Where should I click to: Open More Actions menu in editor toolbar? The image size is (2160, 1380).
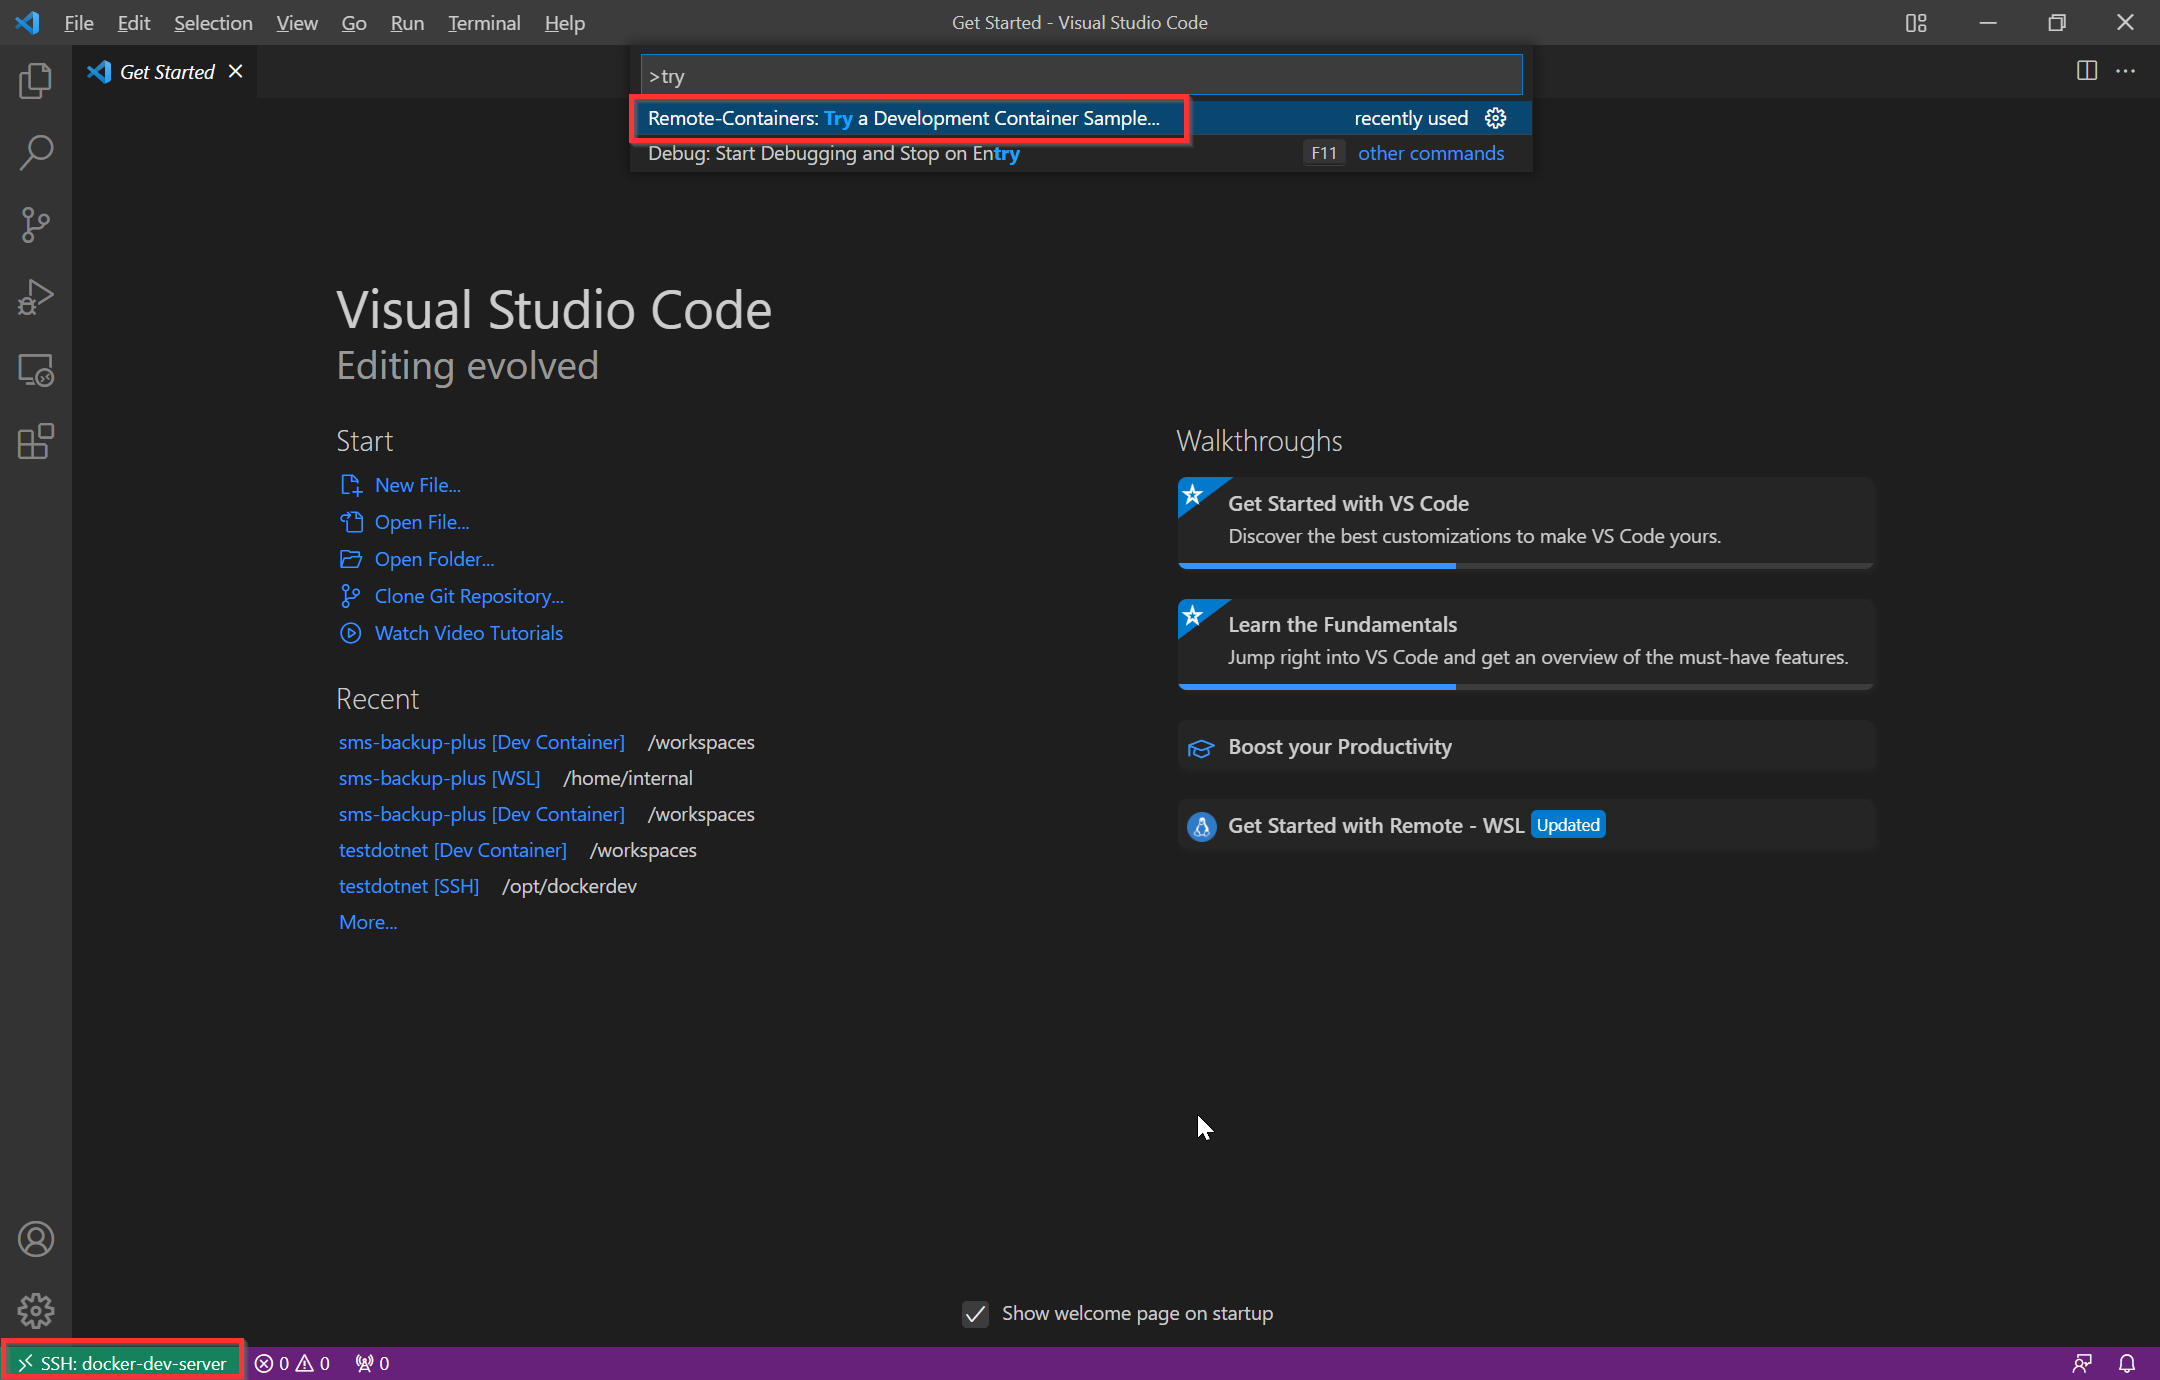[2127, 70]
